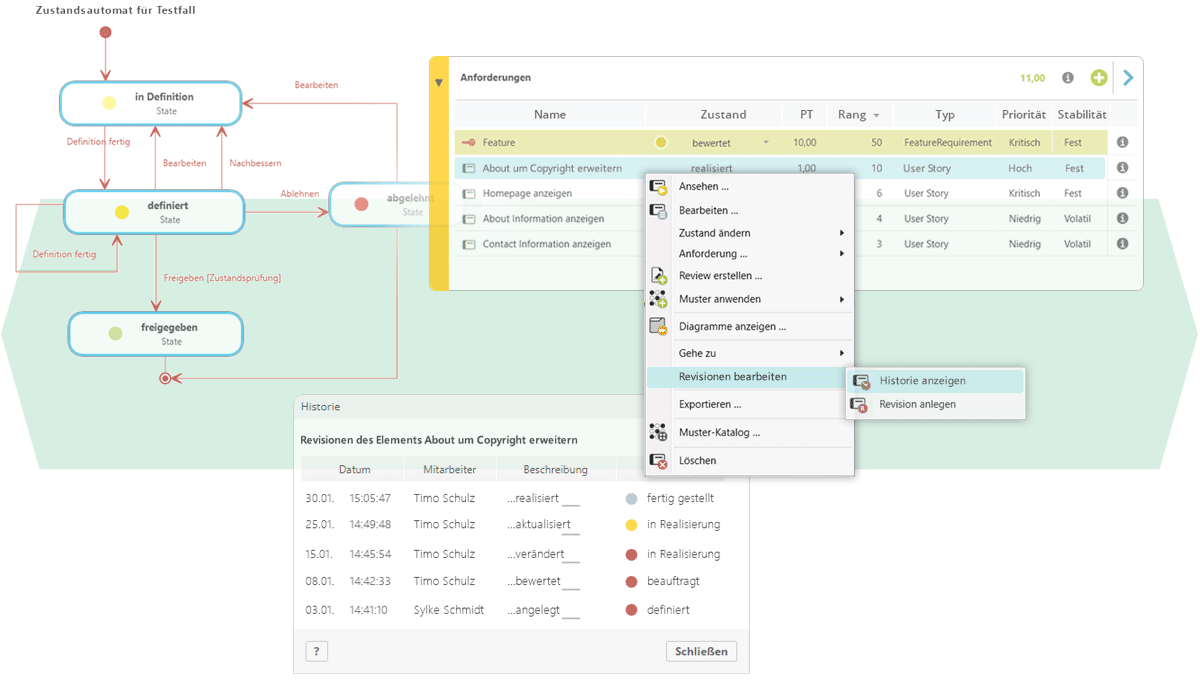Collapse the Anforderungen panel with yellow triangle
1200x700 pixels.
(x=438, y=83)
